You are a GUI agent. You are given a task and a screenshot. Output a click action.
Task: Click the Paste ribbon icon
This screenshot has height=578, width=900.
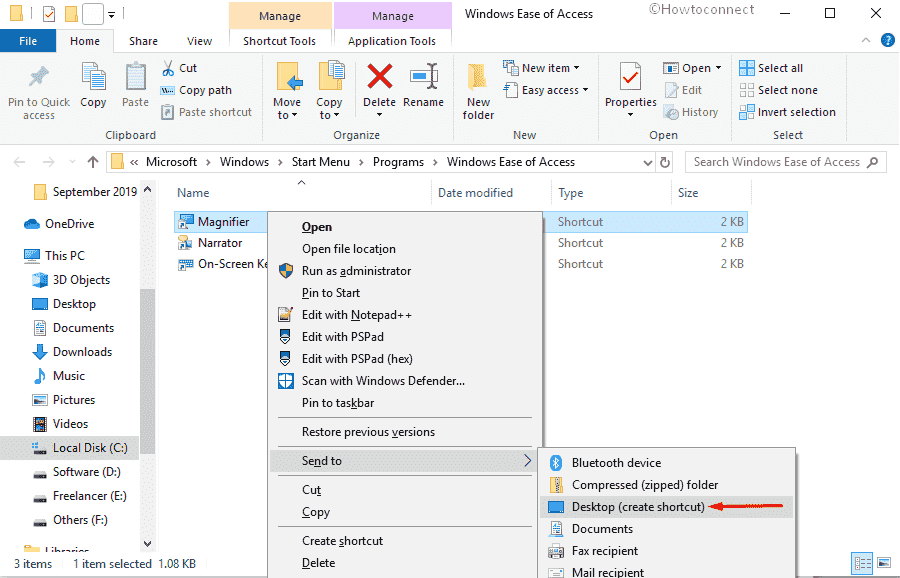pyautogui.click(x=135, y=78)
